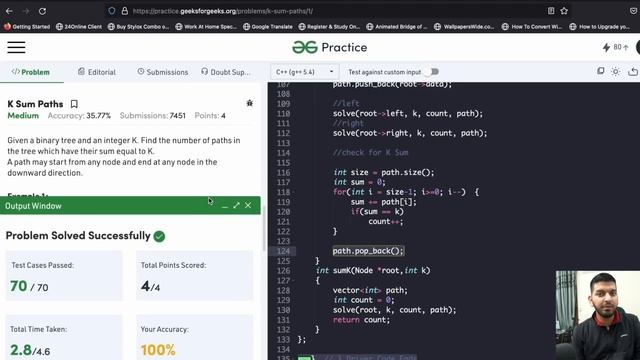Open the Submissions tab
This screenshot has width=640, height=360.
163,72
